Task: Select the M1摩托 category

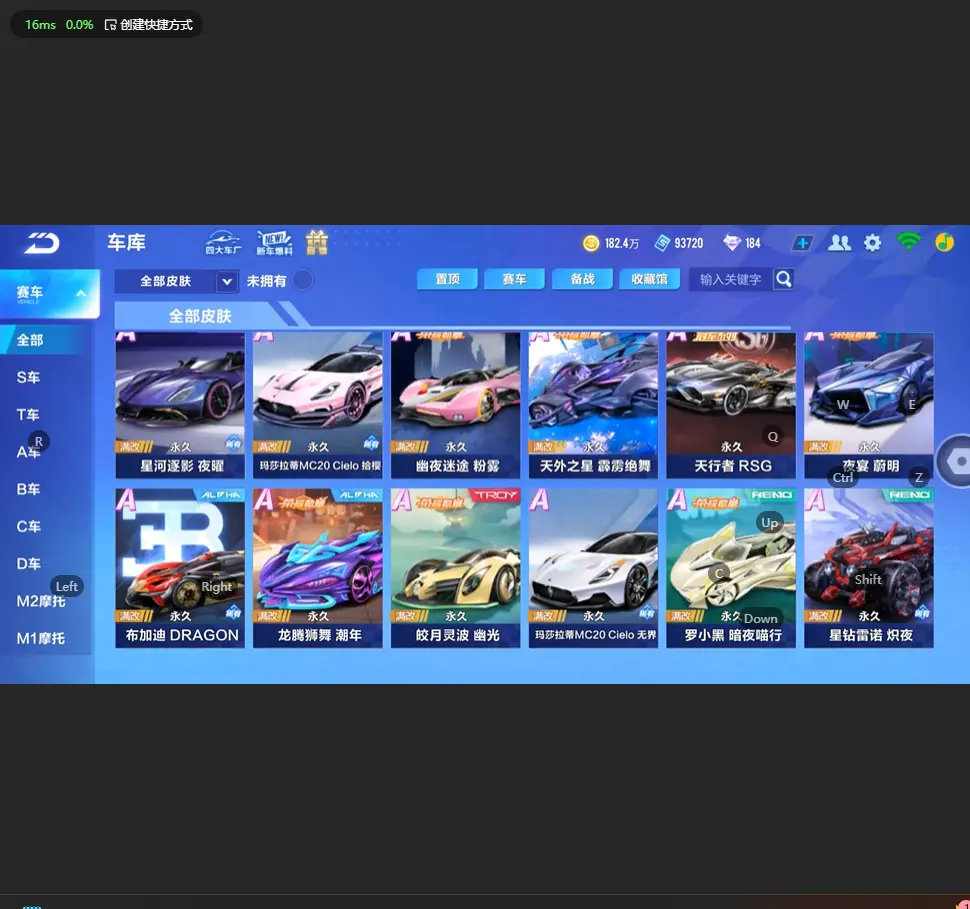Action: coord(41,638)
